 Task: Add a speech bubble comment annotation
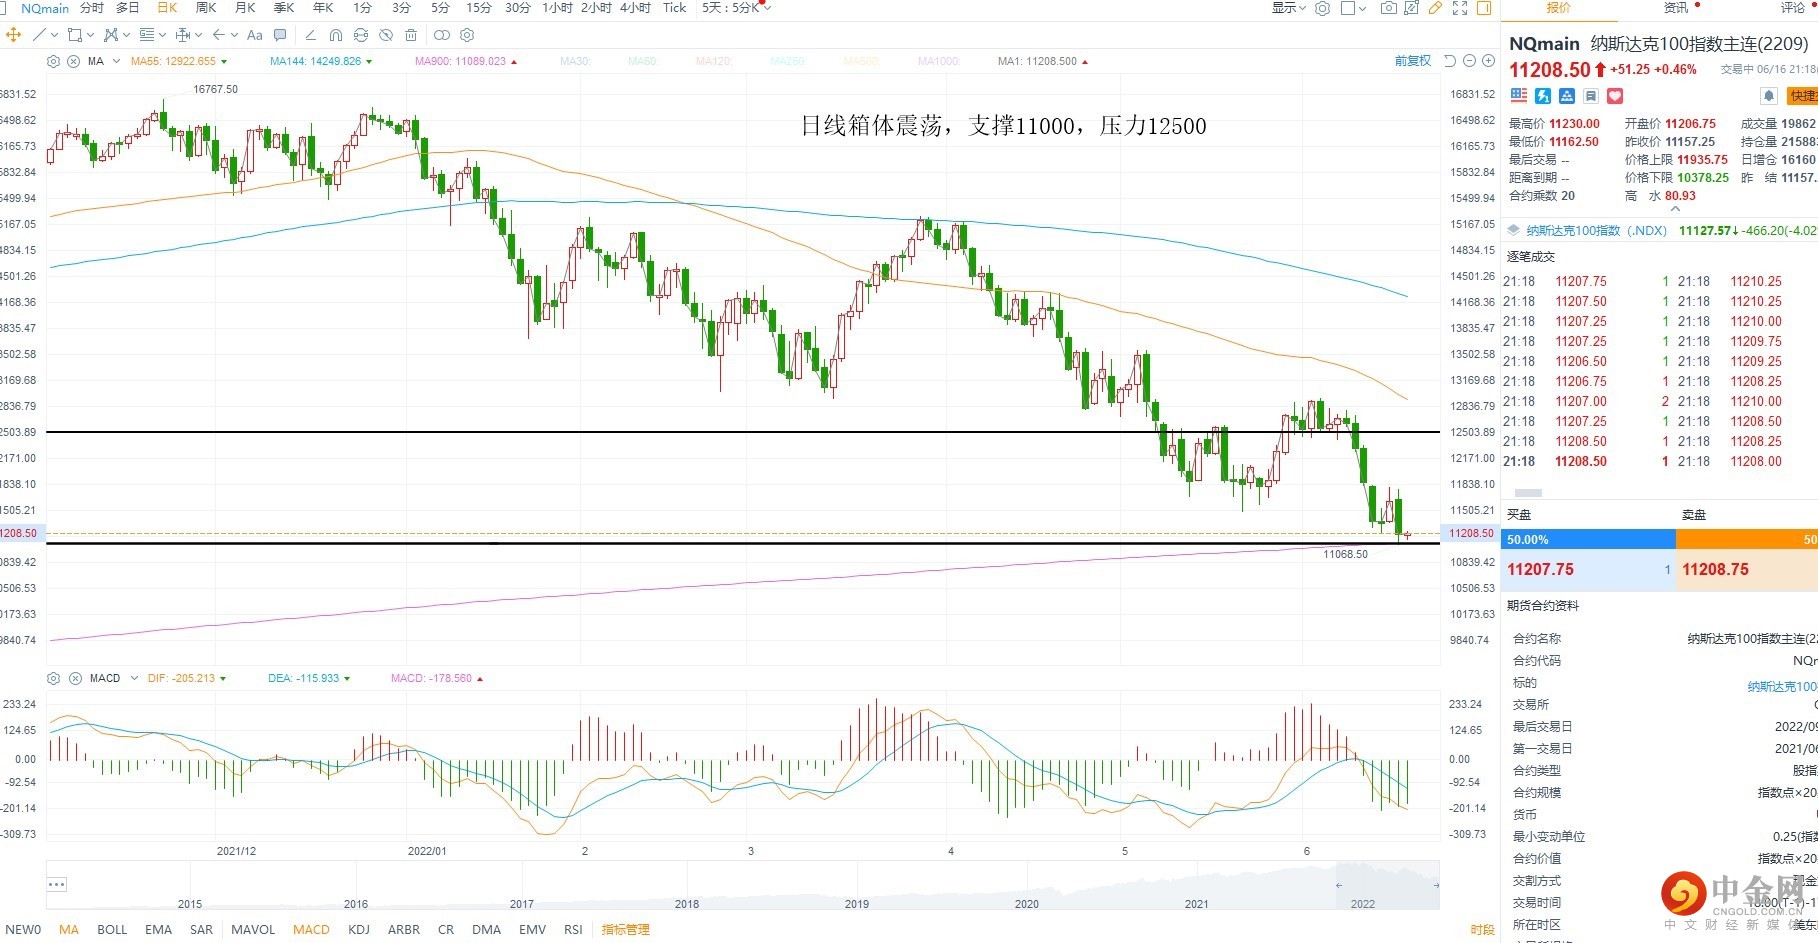click(x=280, y=35)
